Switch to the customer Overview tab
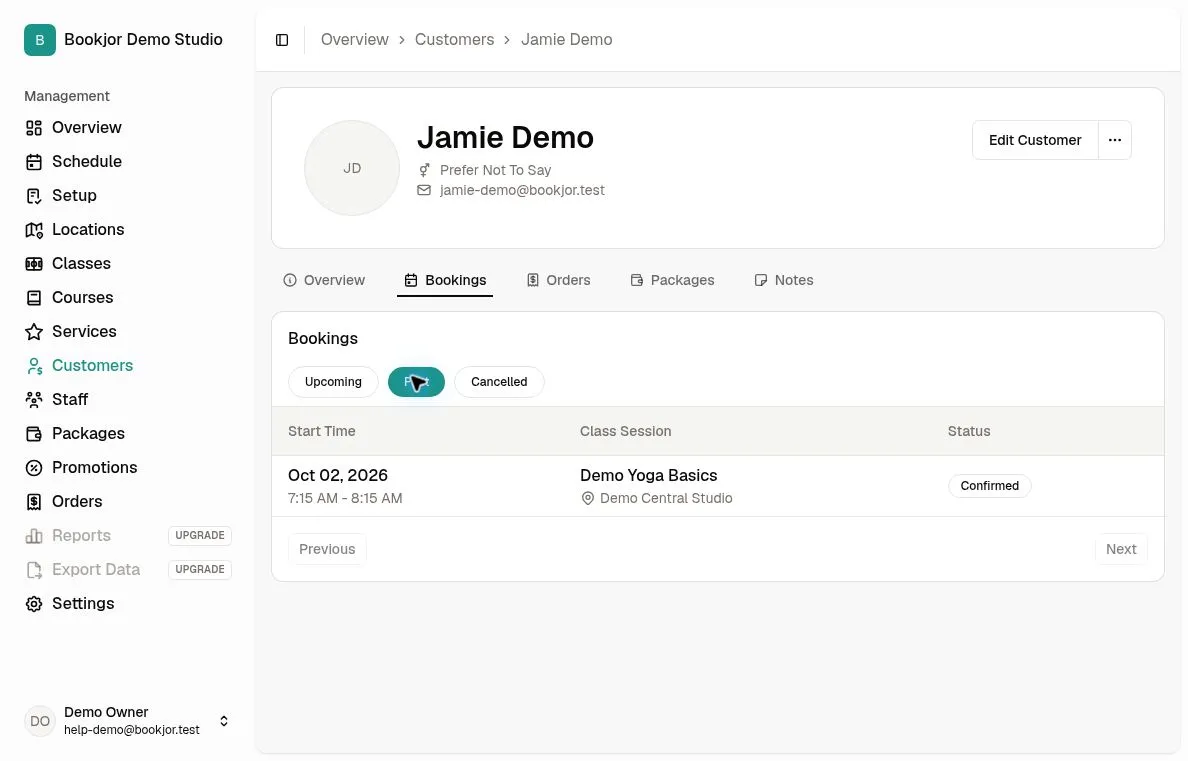1188x761 pixels. pyautogui.click(x=324, y=280)
